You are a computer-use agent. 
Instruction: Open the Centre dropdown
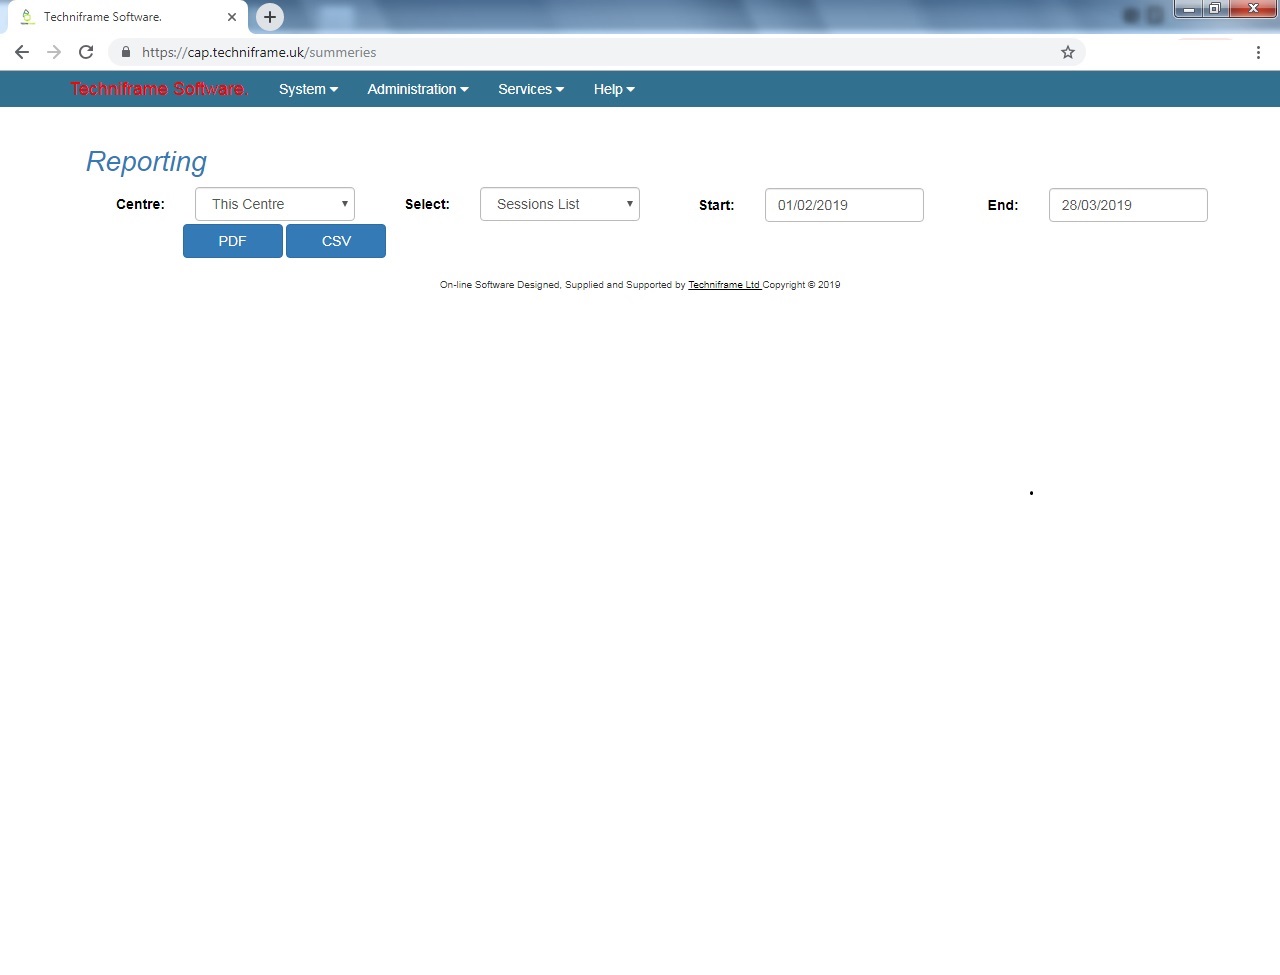tap(275, 204)
